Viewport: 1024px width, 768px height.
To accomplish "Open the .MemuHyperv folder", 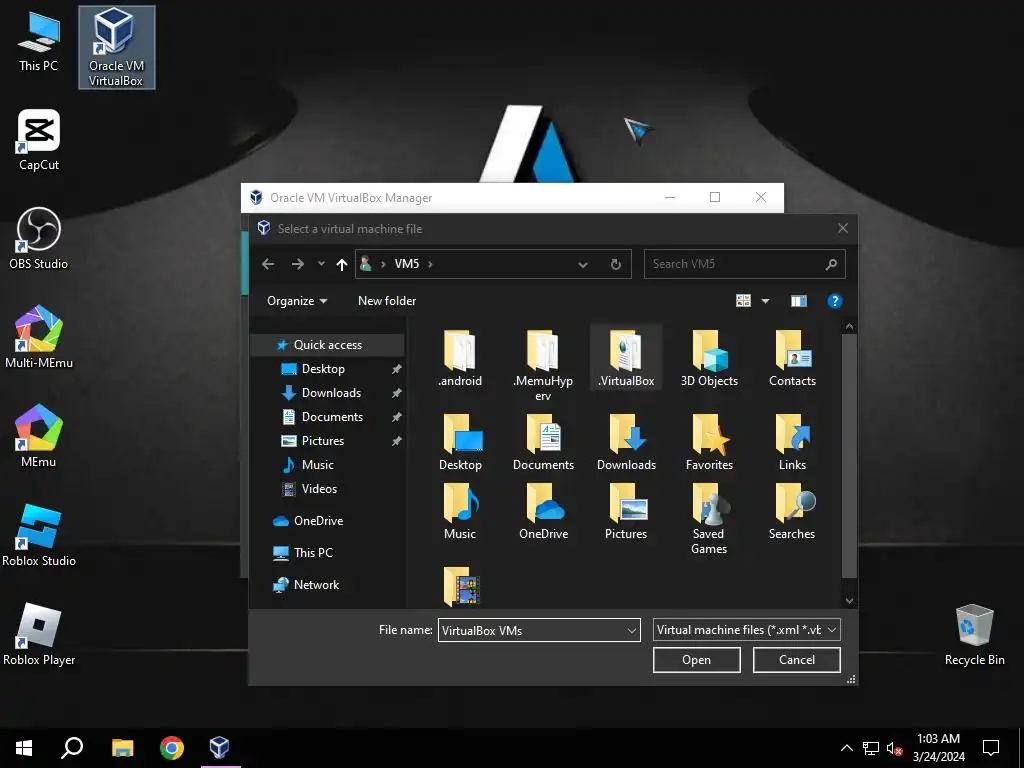I will coord(543,365).
